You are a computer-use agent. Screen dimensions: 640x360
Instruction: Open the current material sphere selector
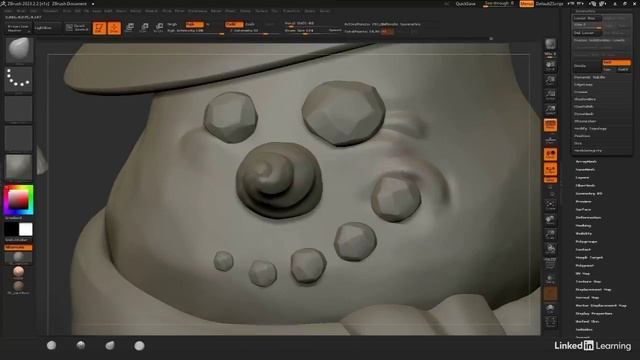[19, 167]
